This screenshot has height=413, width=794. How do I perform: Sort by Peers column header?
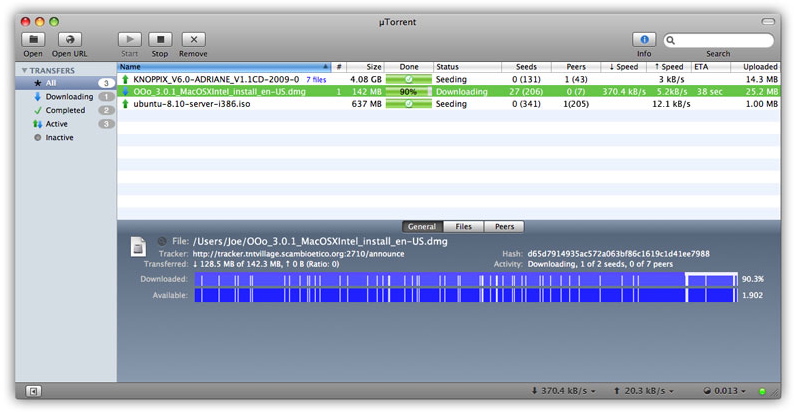tap(576, 67)
